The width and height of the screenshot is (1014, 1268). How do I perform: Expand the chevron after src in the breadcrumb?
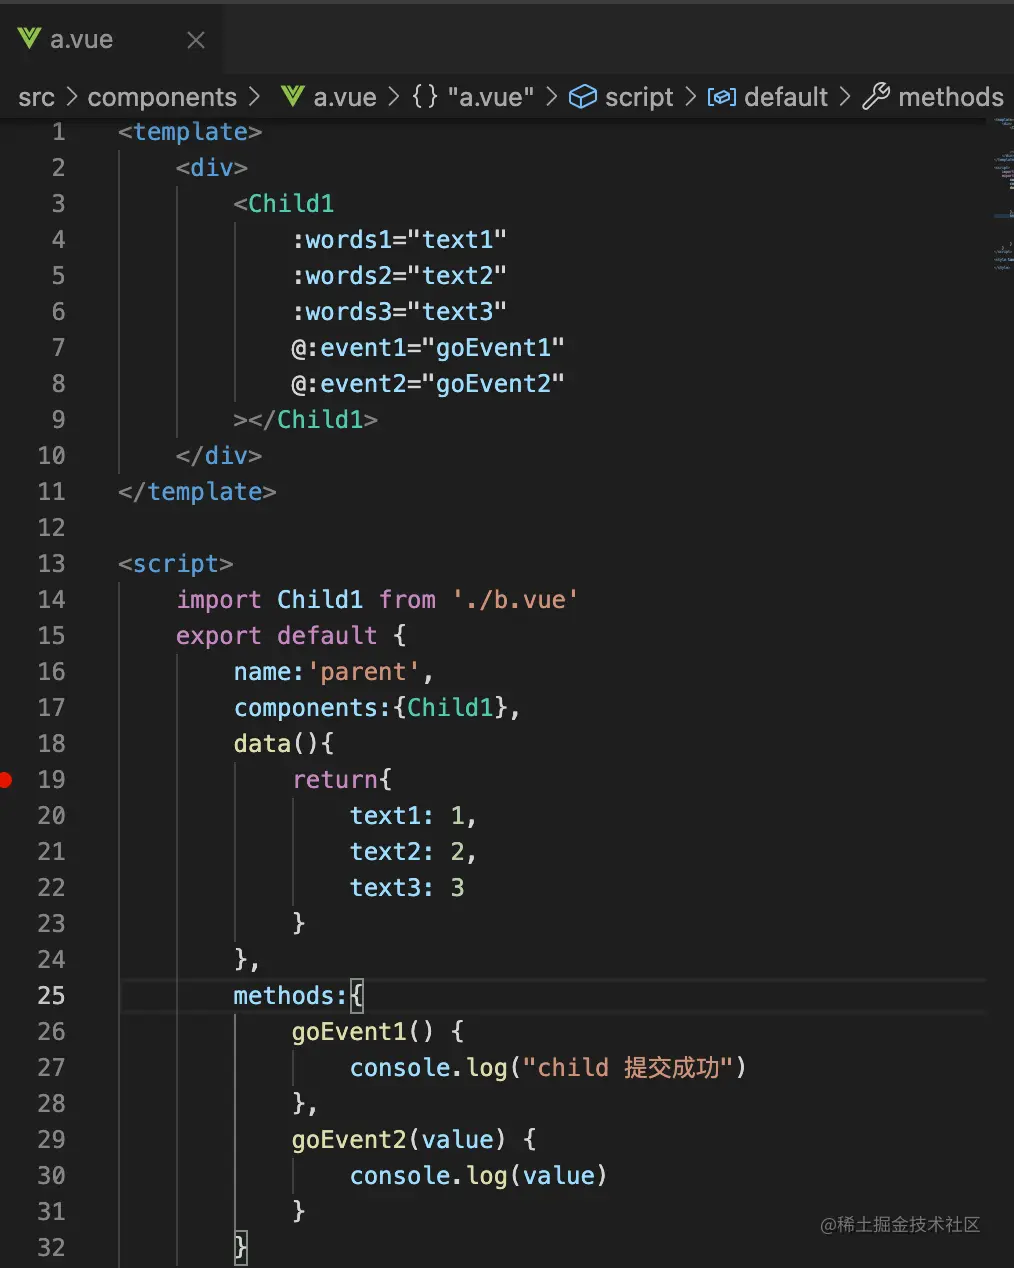[x=72, y=97]
